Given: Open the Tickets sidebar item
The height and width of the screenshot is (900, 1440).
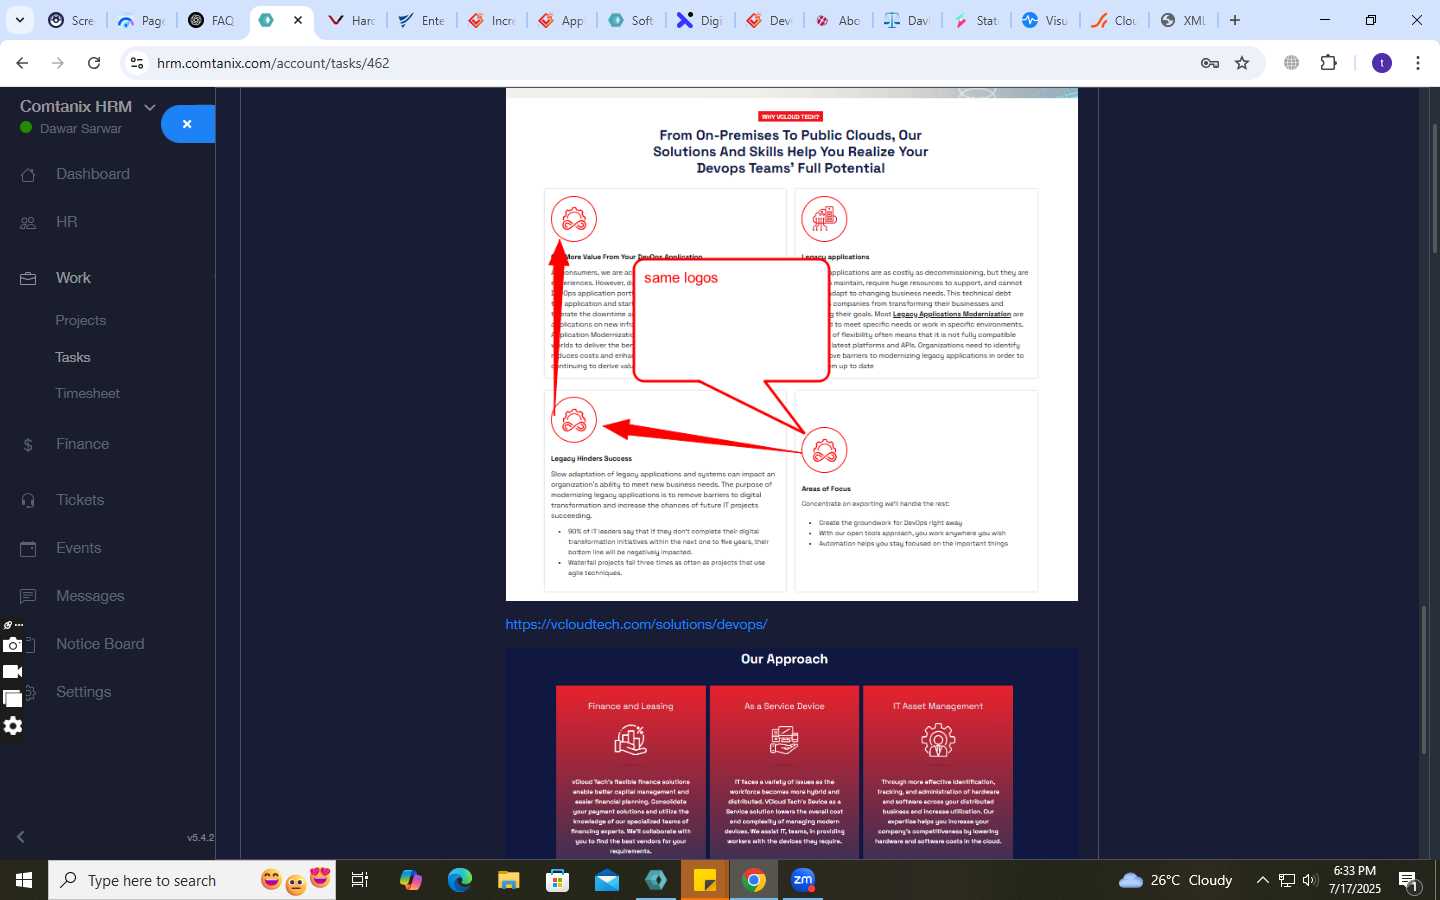Looking at the screenshot, I should [x=80, y=500].
